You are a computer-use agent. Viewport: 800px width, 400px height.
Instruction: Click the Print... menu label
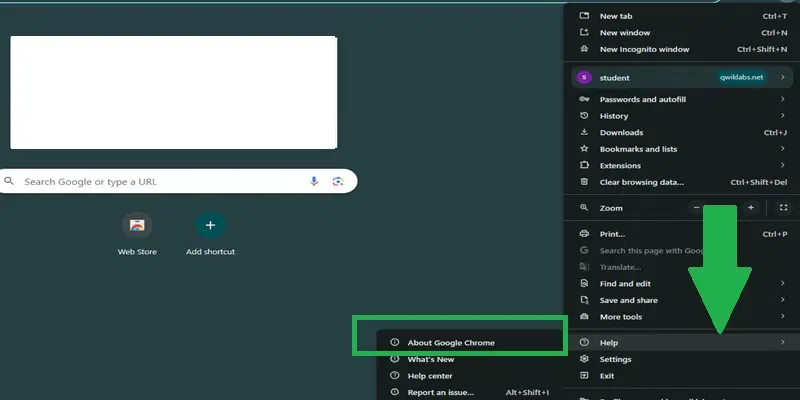[612, 234]
